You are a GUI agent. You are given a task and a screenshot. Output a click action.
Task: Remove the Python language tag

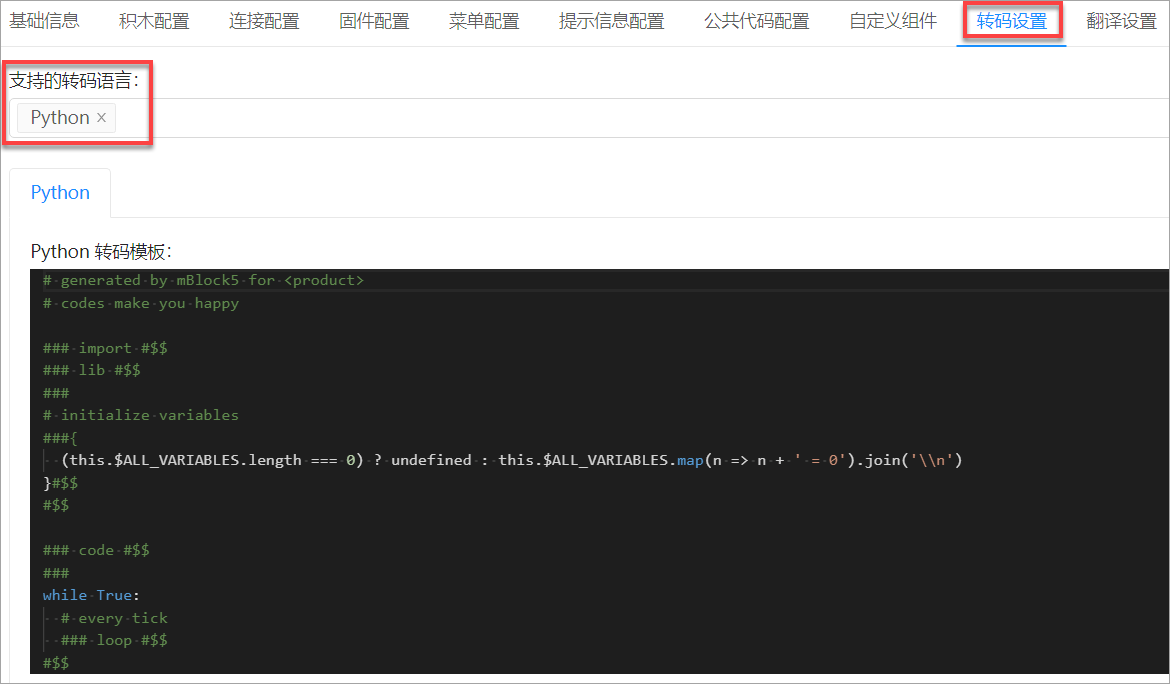[101, 118]
